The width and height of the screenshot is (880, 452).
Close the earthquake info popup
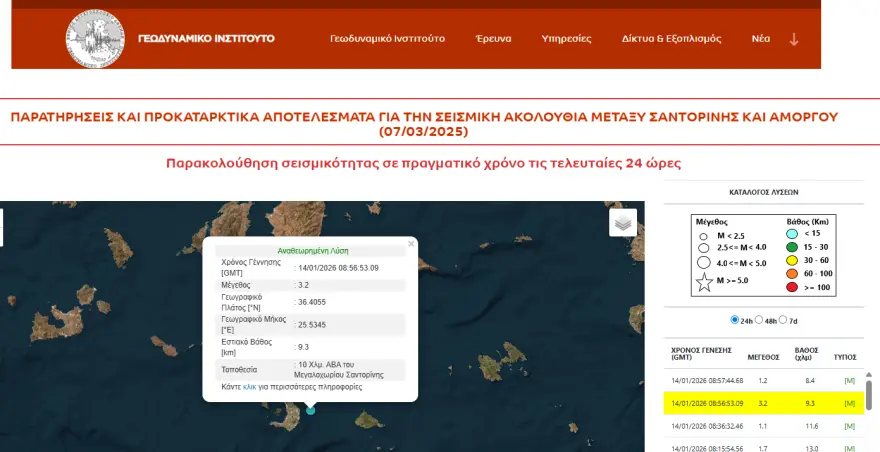pos(411,243)
